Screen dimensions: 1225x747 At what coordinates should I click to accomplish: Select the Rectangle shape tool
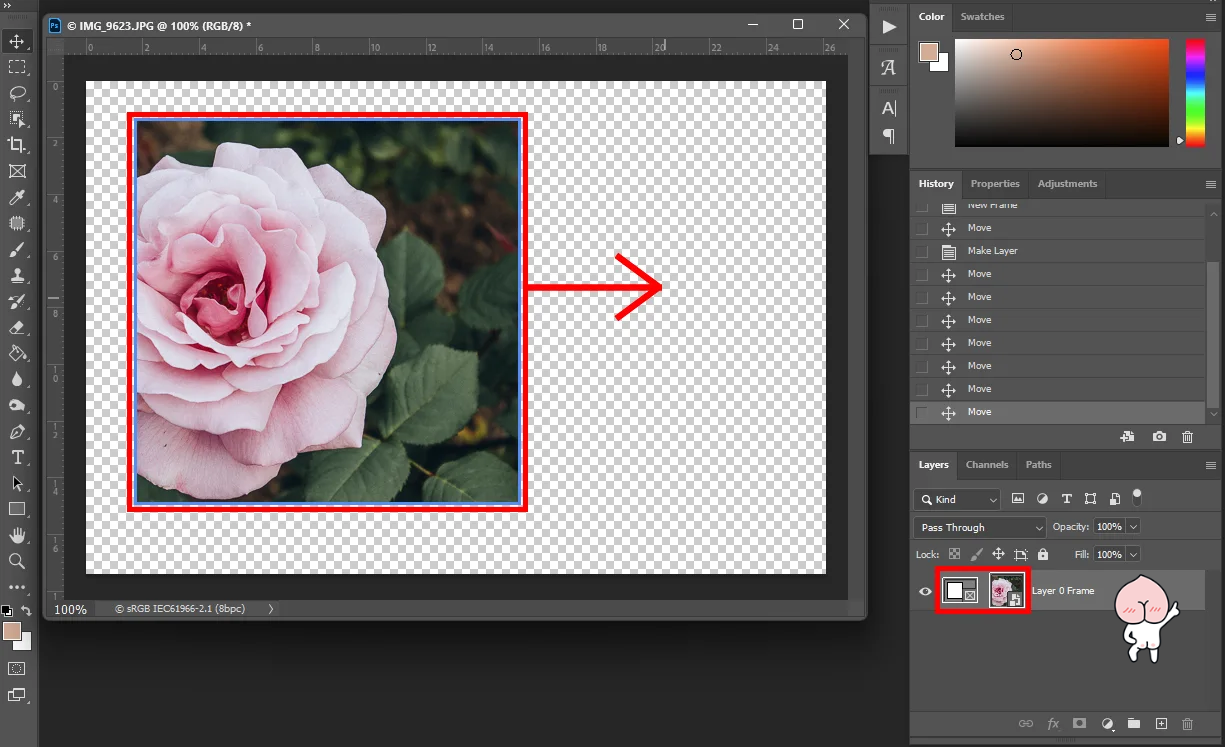17,509
